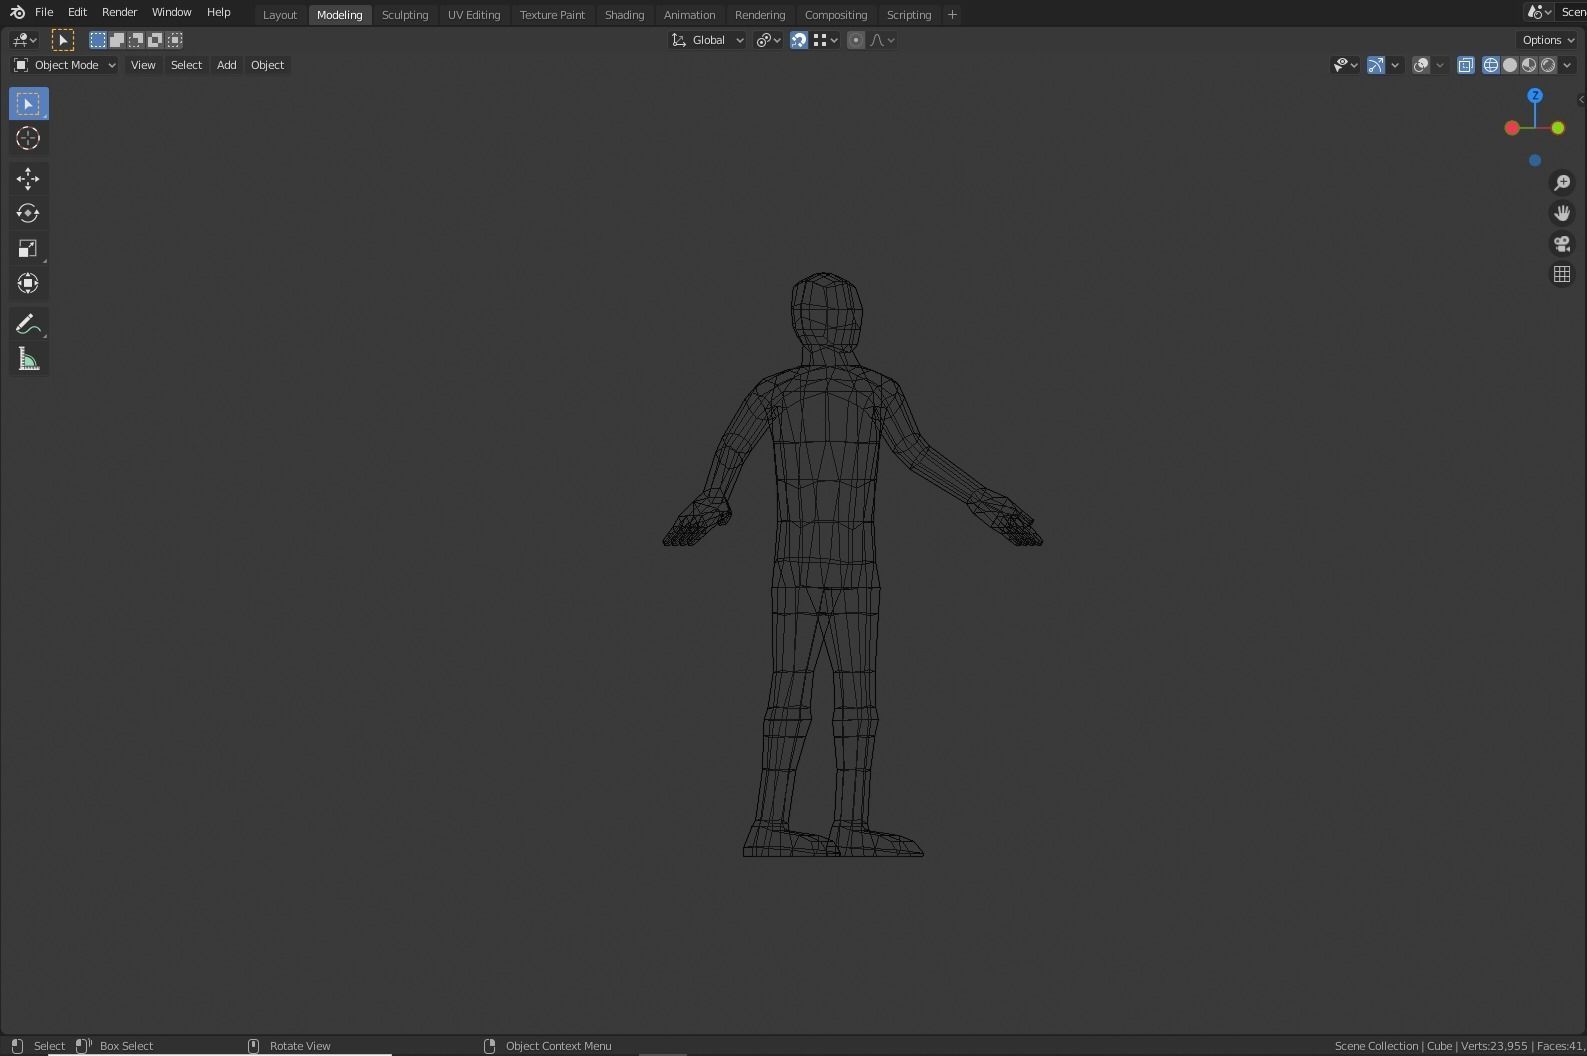Expand the sidebar with small arrow
Viewport: 1587px width, 1056px height.
1581,99
